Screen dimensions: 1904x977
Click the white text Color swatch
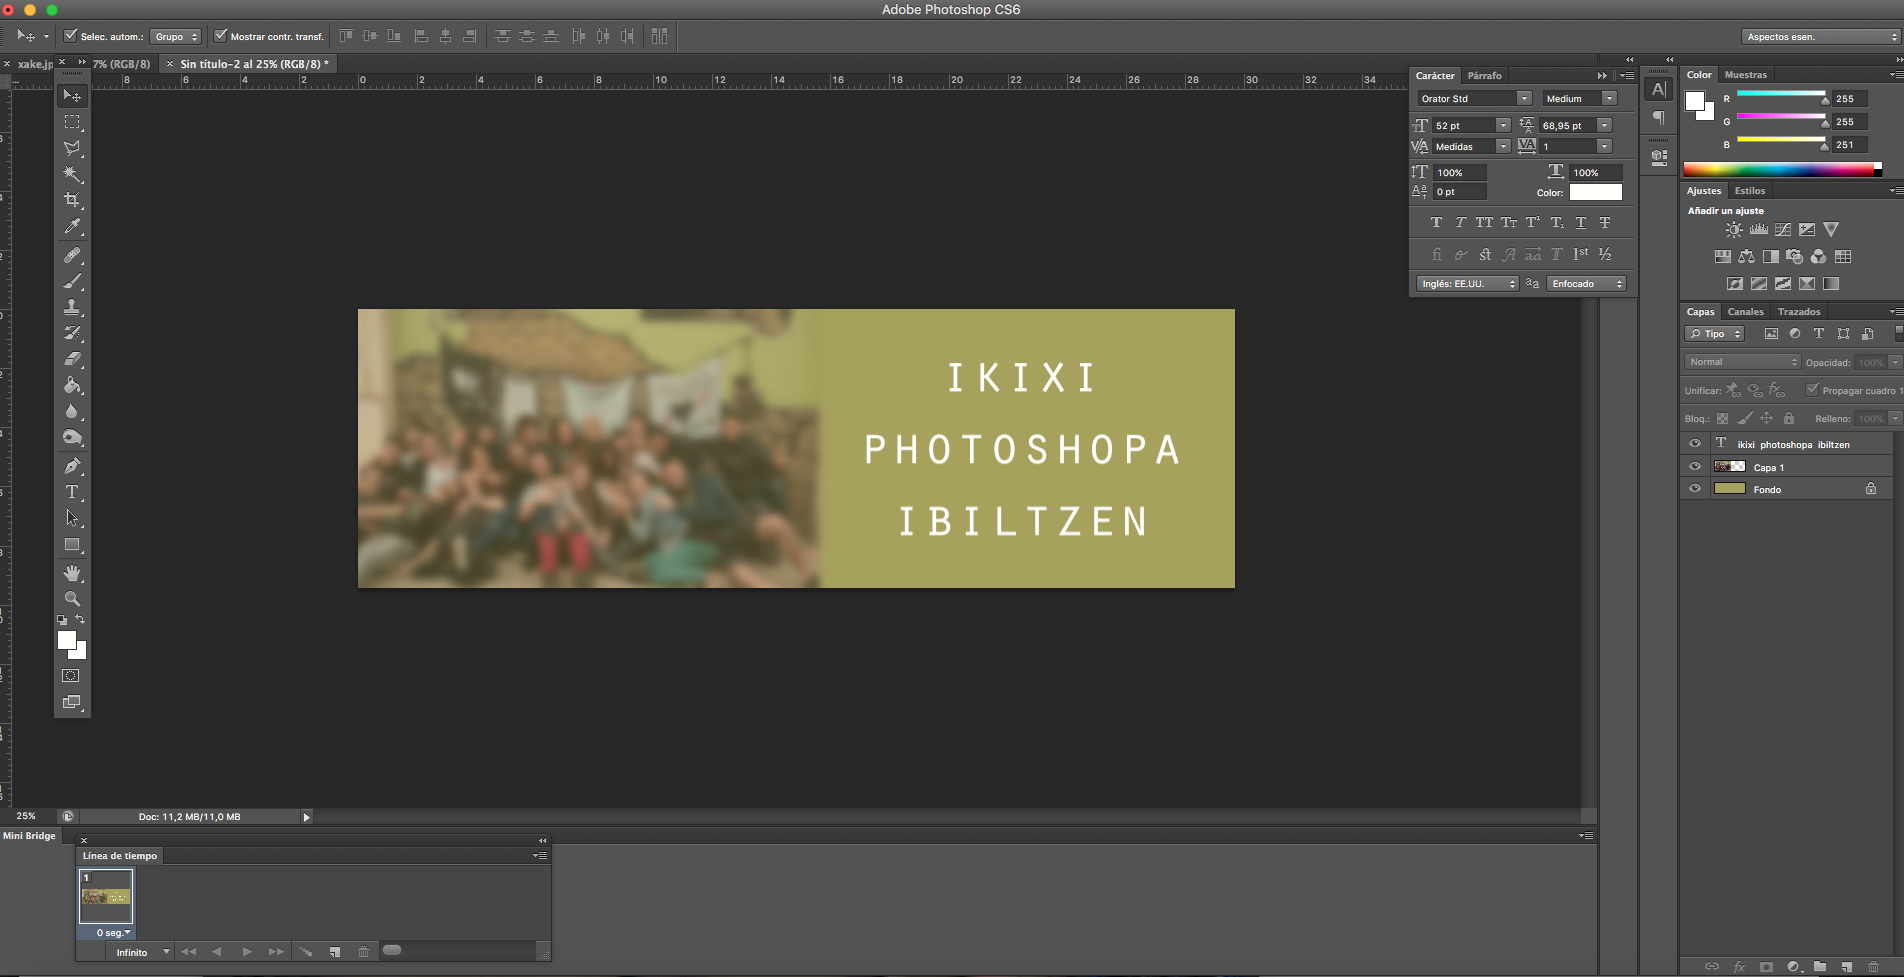pos(1596,192)
